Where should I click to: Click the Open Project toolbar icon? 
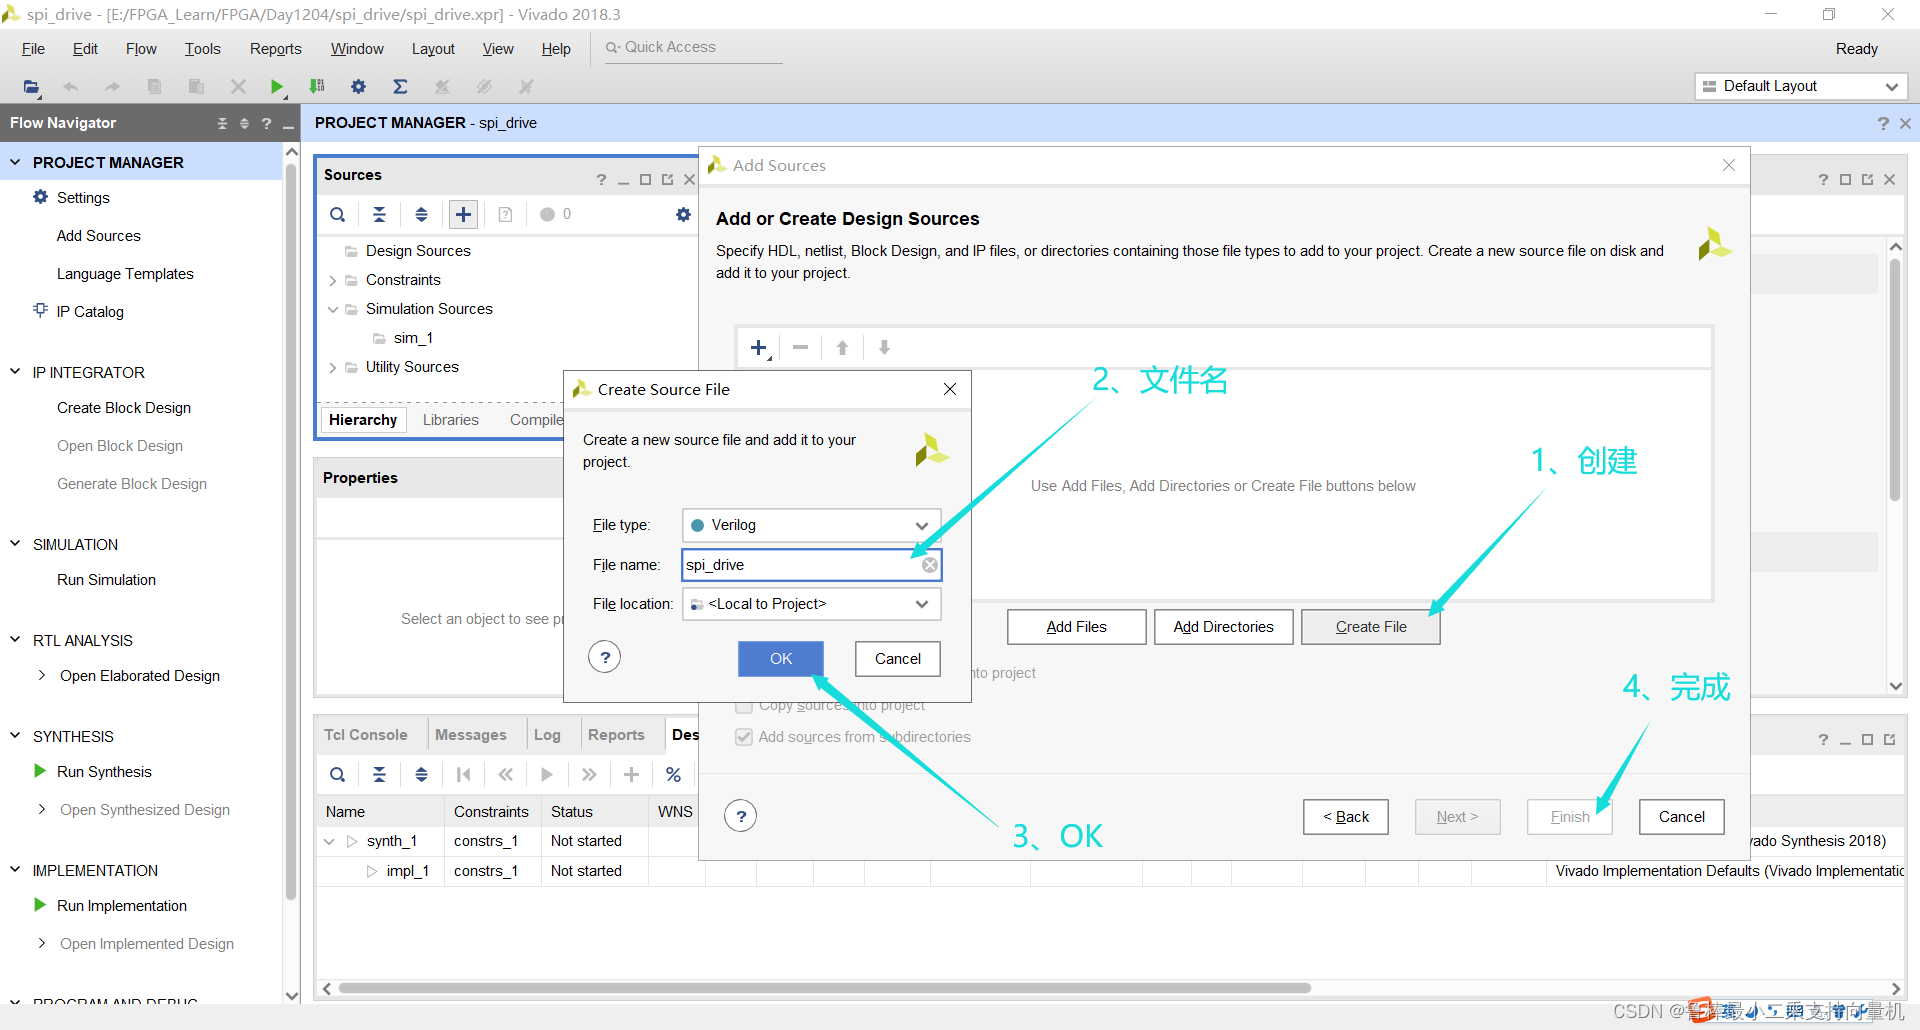(x=32, y=87)
